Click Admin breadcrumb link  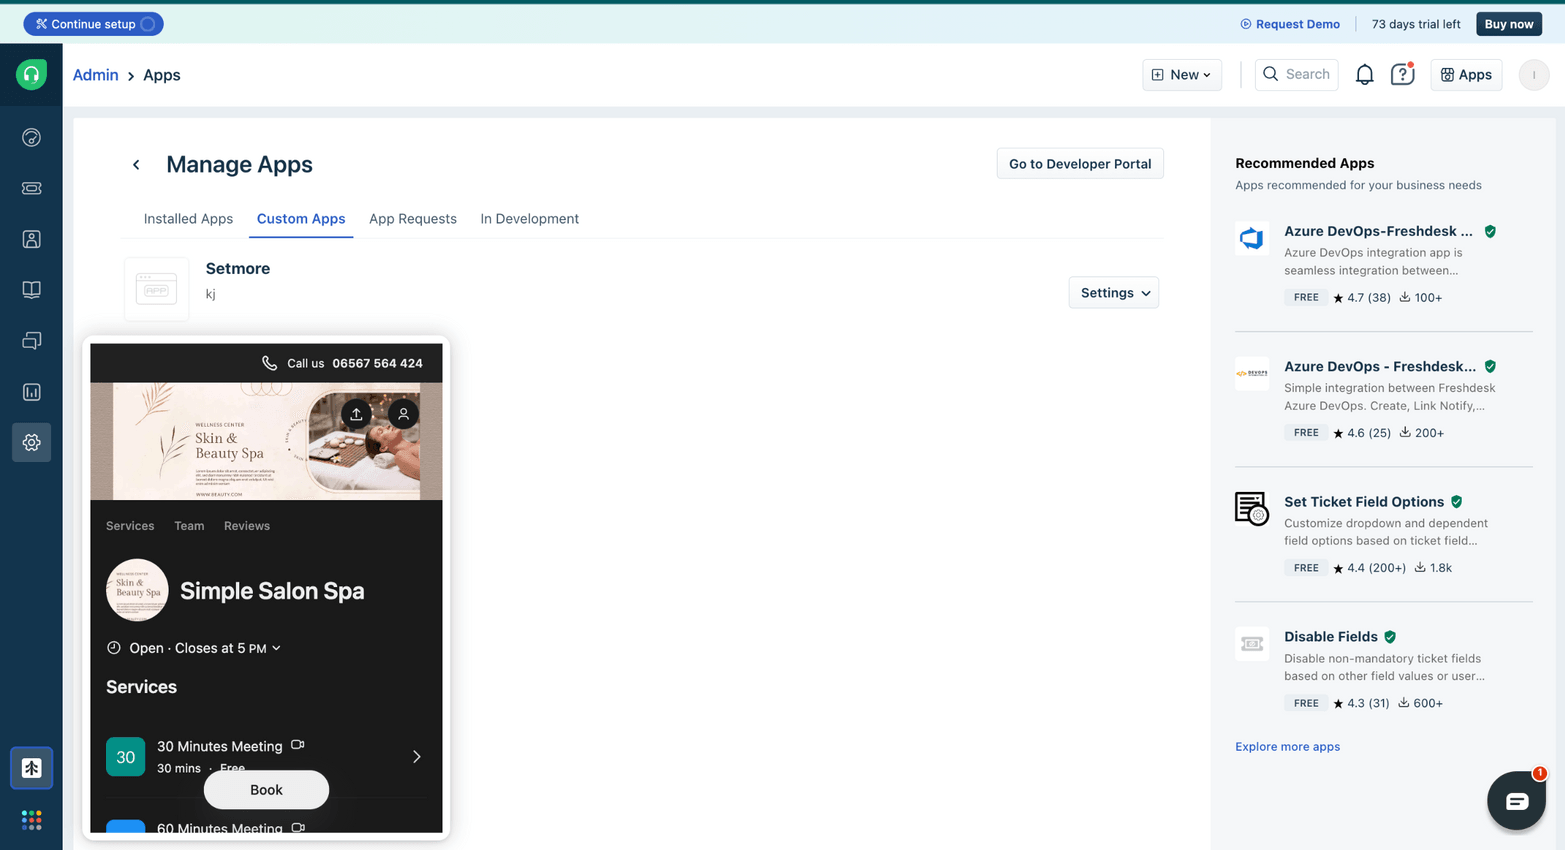(x=96, y=75)
